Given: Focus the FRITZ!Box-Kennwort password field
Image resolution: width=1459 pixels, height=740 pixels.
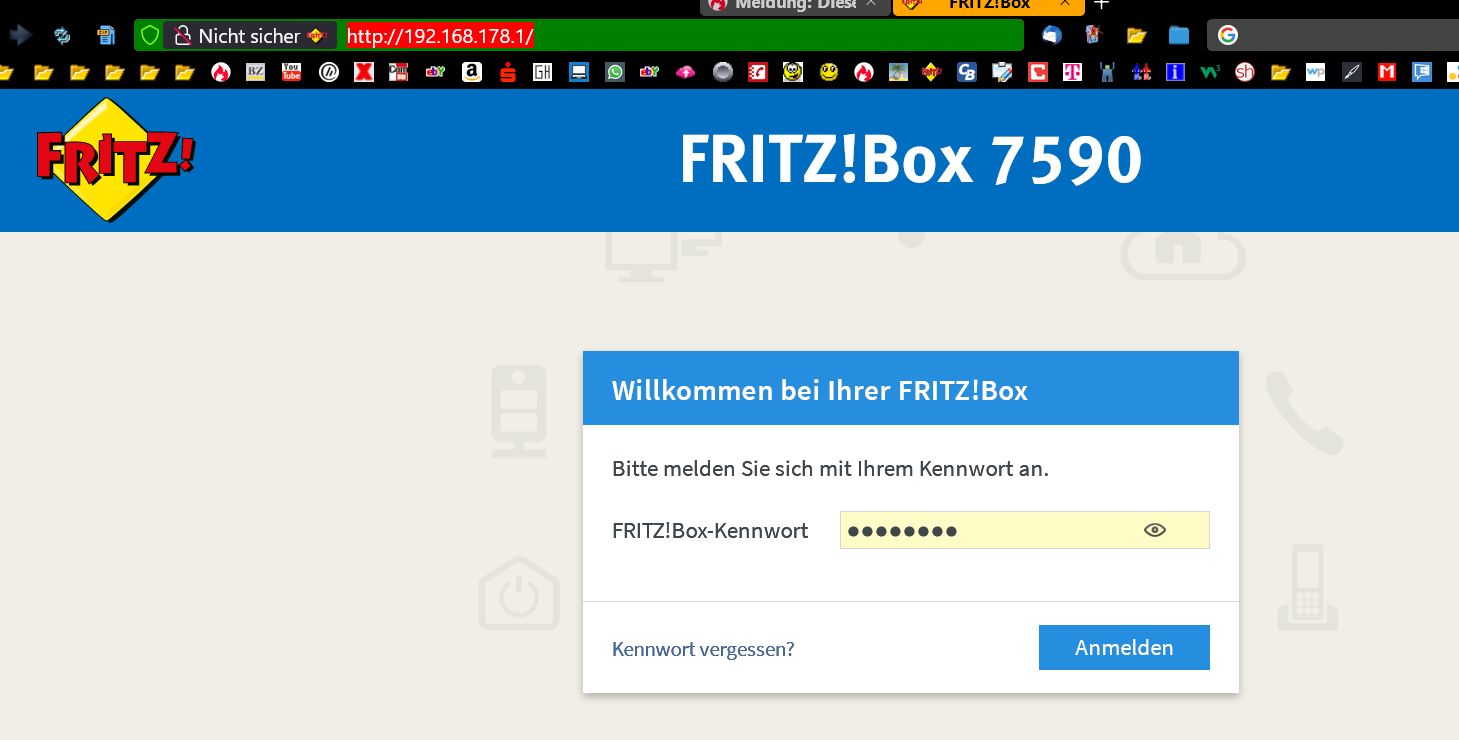Looking at the screenshot, I should (x=1025, y=530).
